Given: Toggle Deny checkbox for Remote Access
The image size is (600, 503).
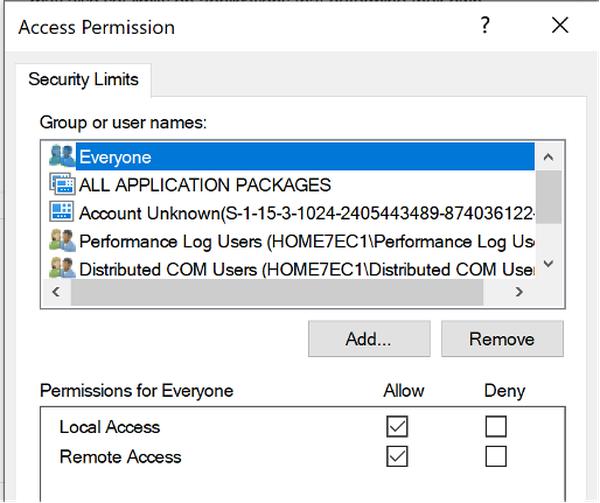Looking at the screenshot, I should (x=496, y=456).
